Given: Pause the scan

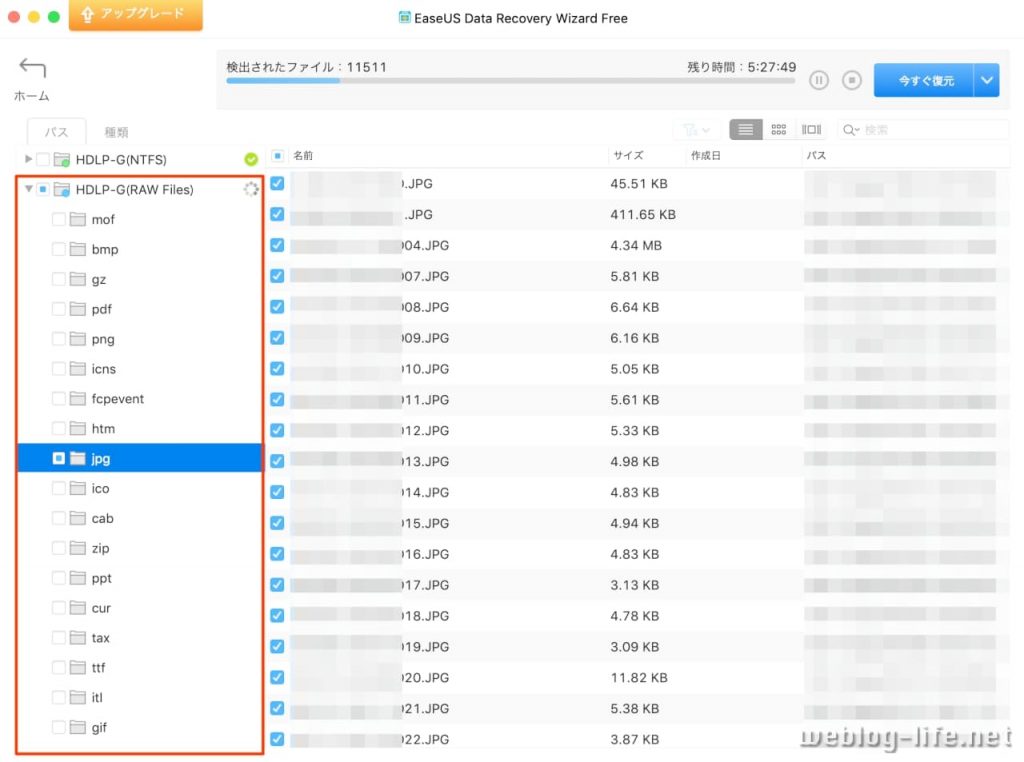Looking at the screenshot, I should click(818, 80).
